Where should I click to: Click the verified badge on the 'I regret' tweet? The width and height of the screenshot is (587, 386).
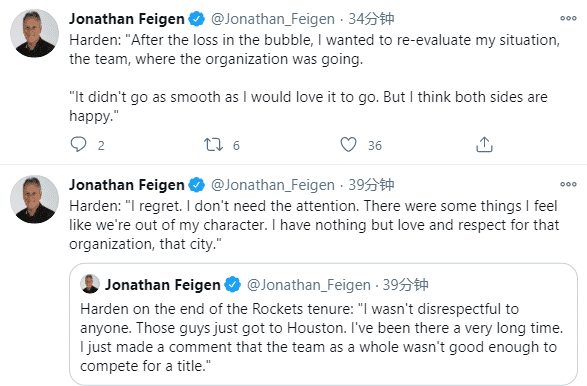coord(197,185)
